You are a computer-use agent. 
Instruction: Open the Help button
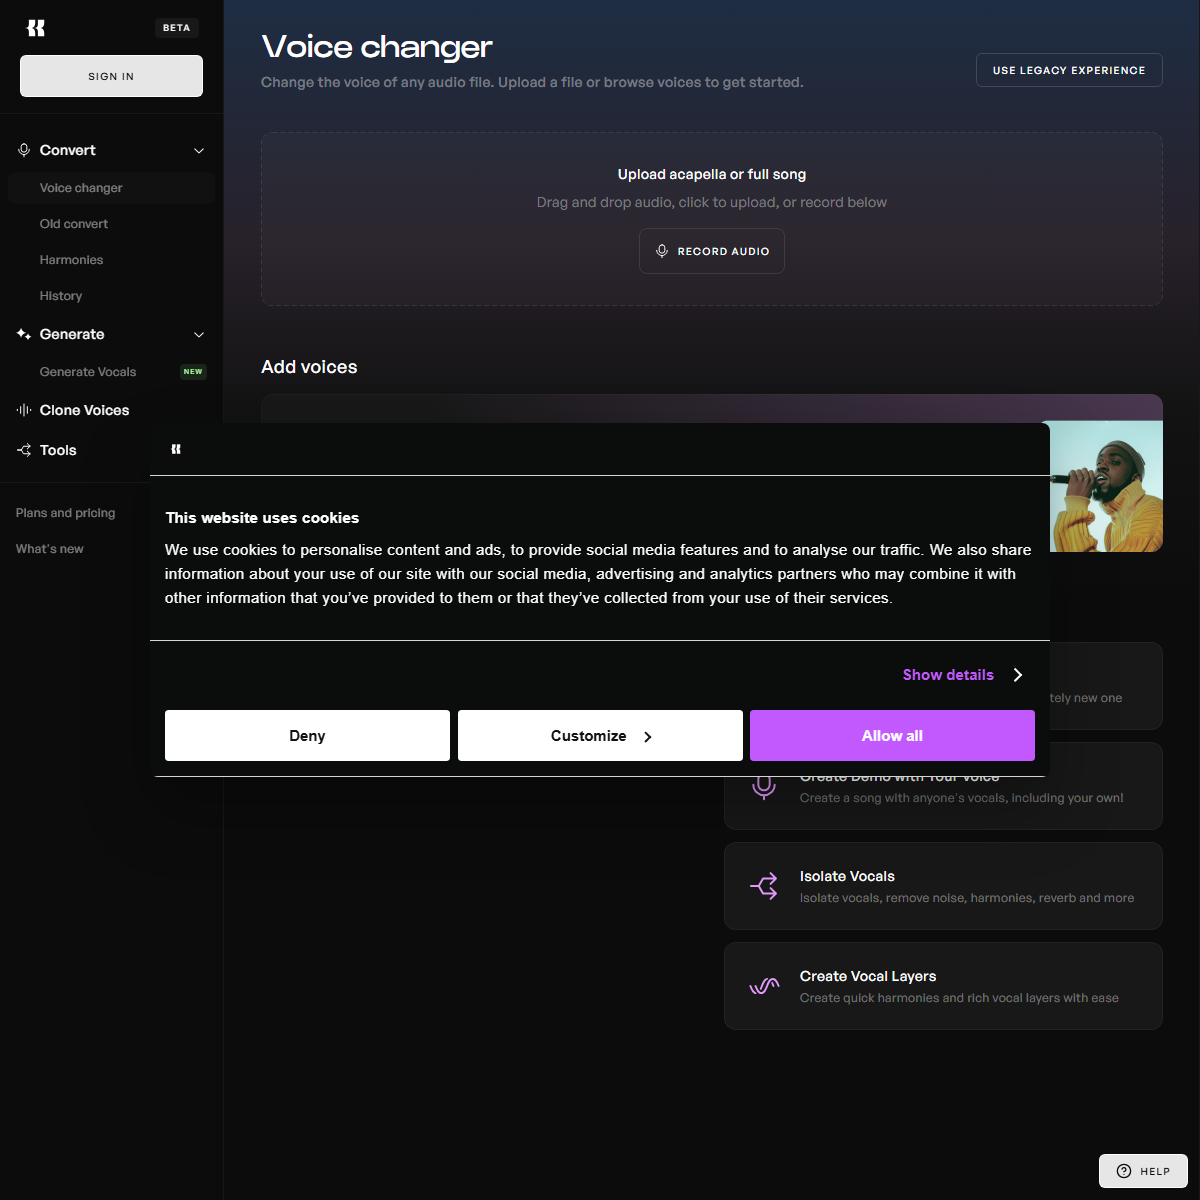1143,1171
